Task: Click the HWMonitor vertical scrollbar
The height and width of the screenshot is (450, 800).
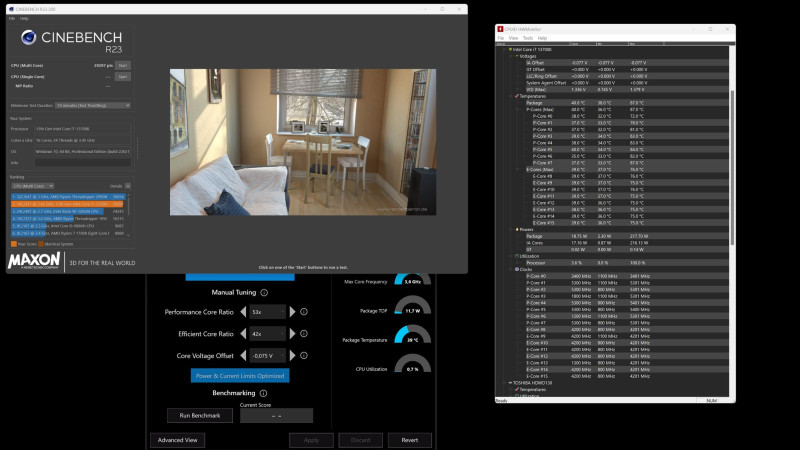Action: pos(732,167)
